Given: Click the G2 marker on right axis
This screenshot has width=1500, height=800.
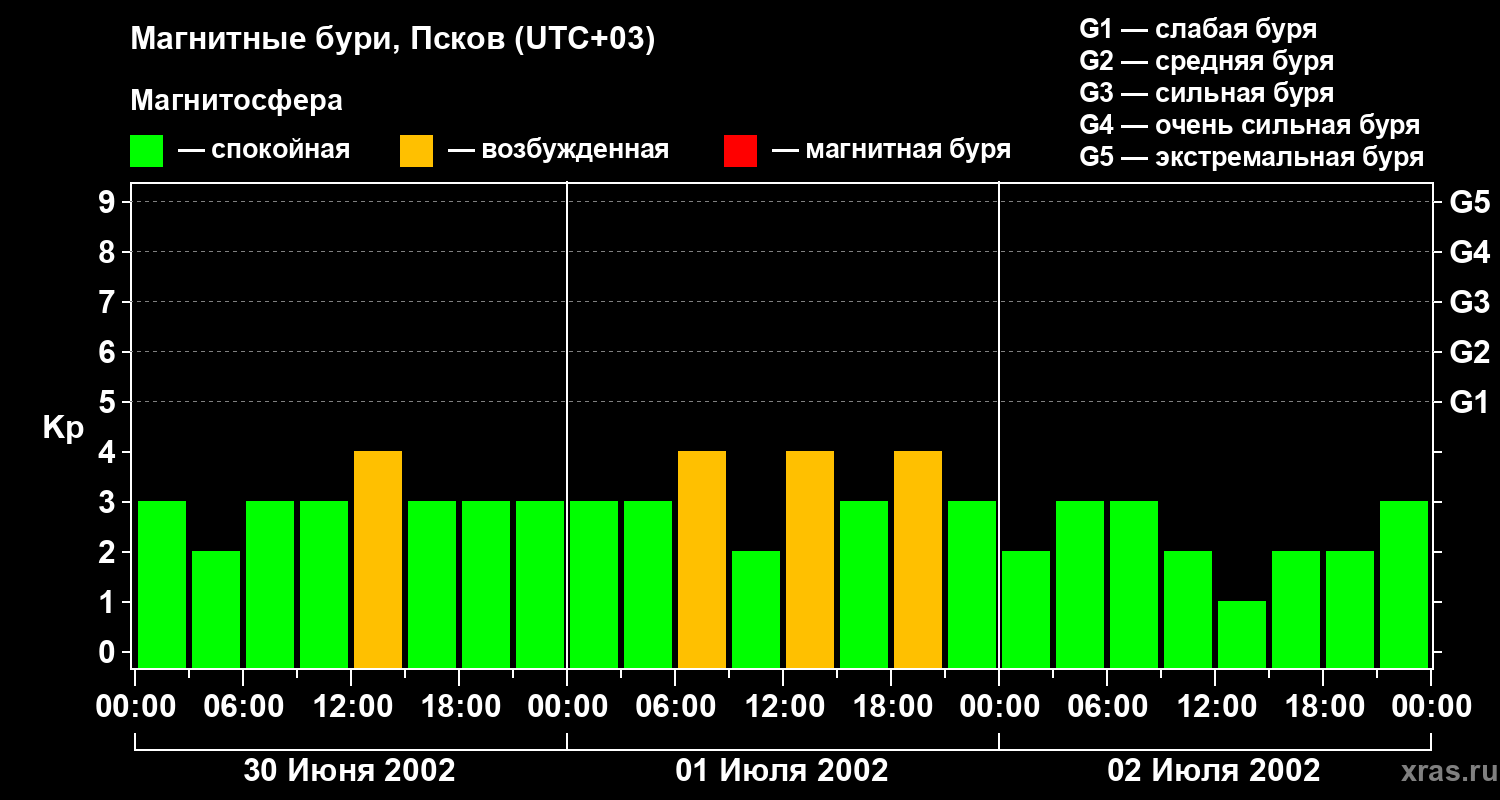Looking at the screenshot, I should pyautogui.click(x=1470, y=352).
